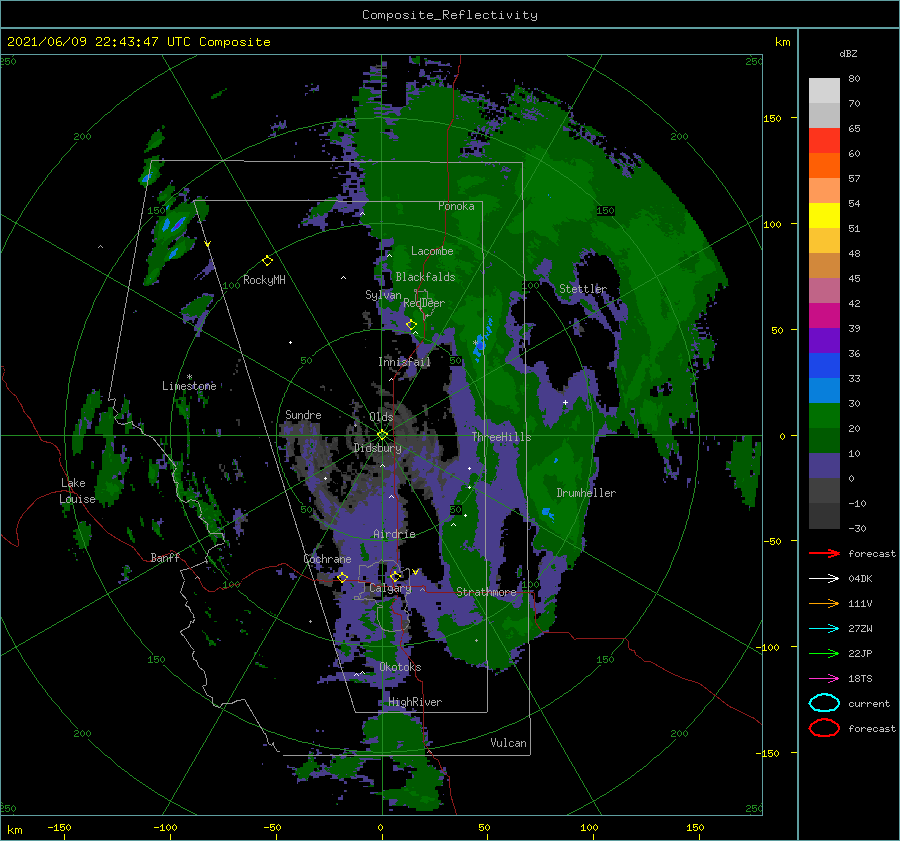Click the Stettler label
Screen dimensions: 900x841
(583, 289)
